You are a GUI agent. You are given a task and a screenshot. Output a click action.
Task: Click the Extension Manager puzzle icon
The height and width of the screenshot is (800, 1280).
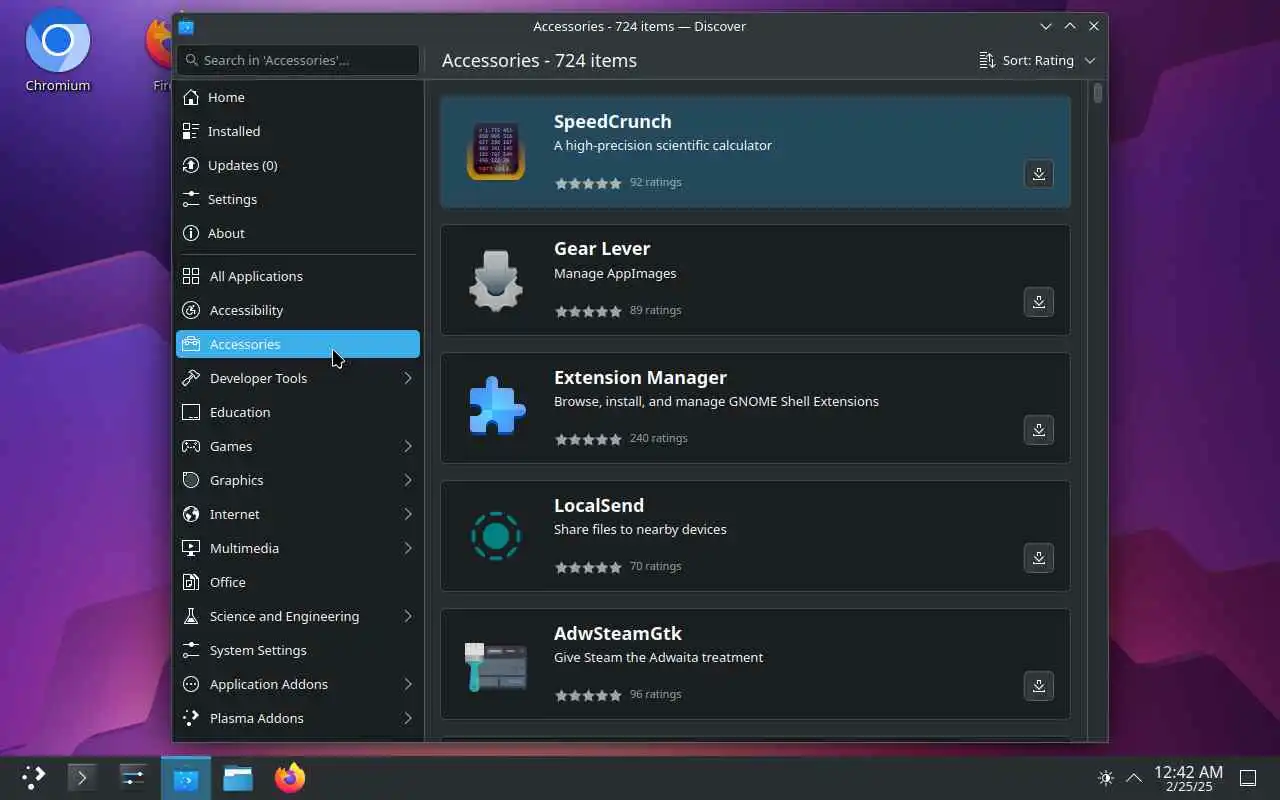(x=496, y=407)
